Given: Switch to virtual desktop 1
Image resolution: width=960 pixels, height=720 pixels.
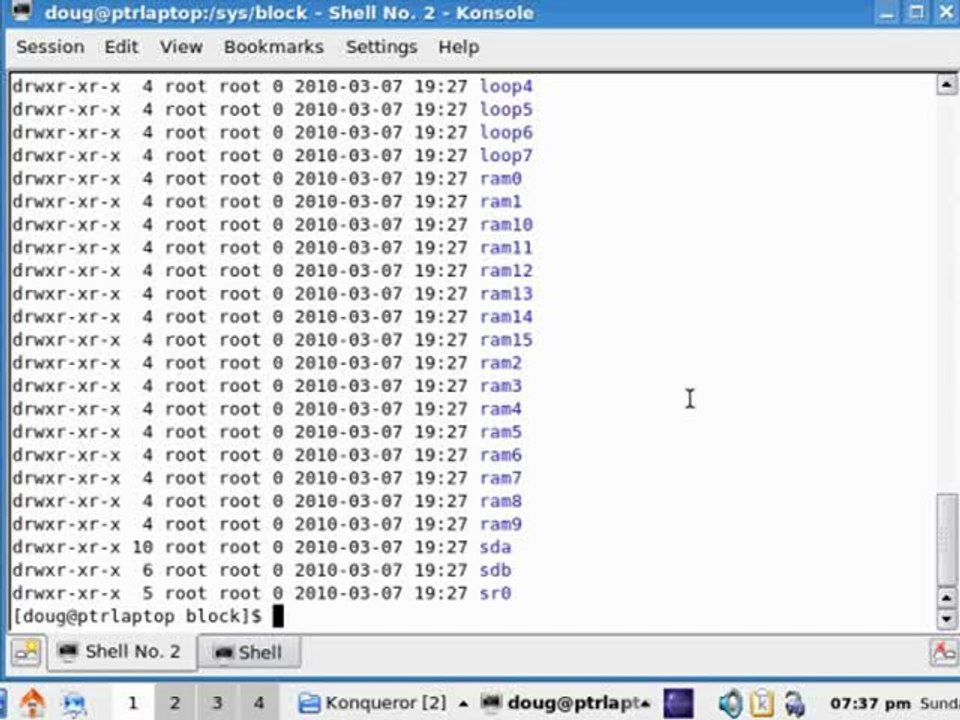Looking at the screenshot, I should (132, 703).
